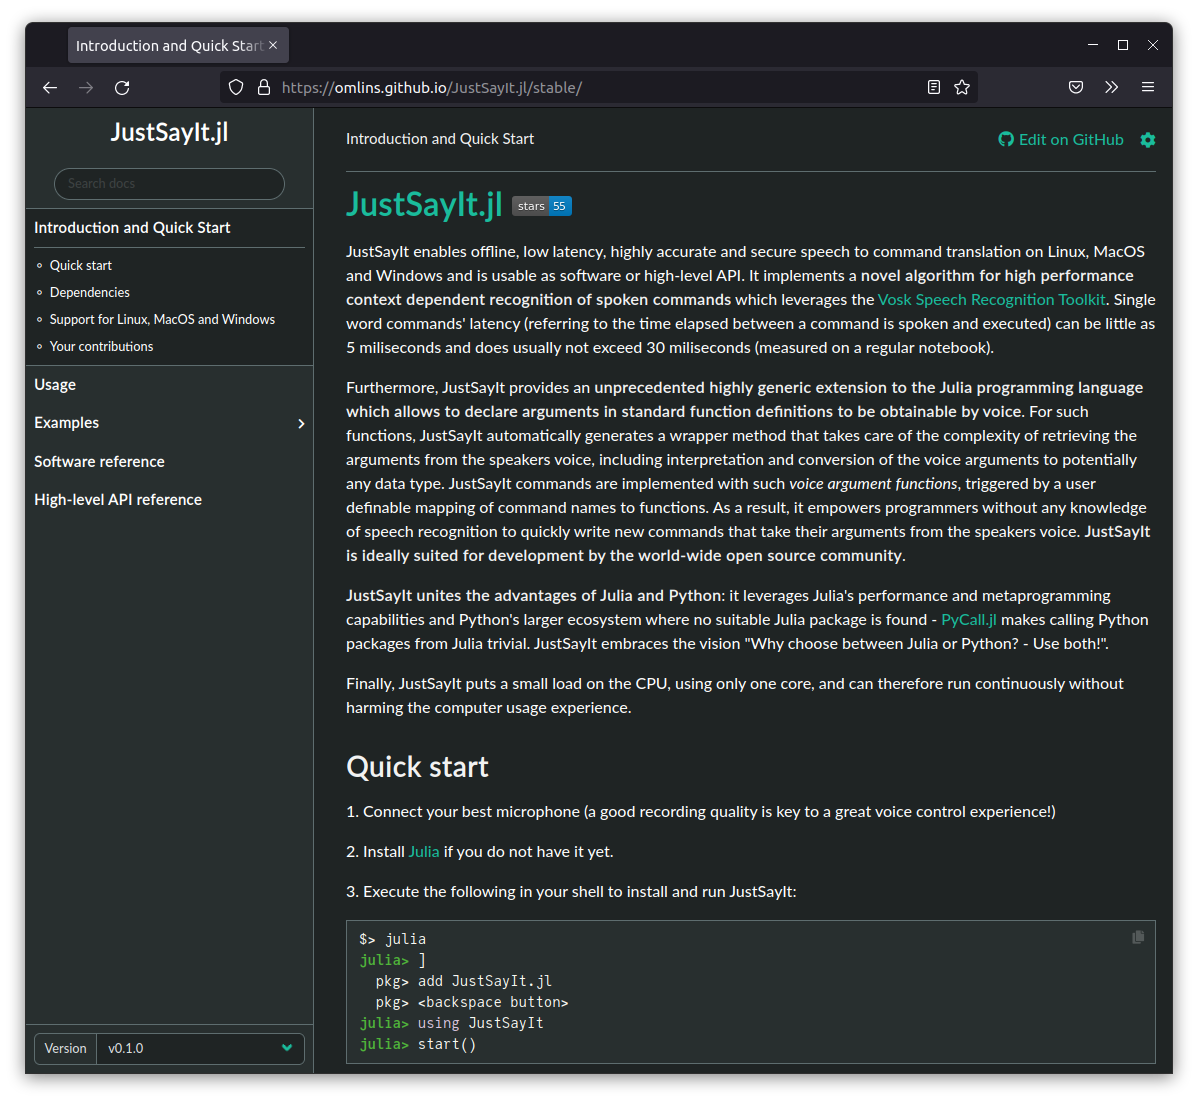Copy code block with clipboard icon
Screen dimensions: 1198x1102
pos(1138,937)
